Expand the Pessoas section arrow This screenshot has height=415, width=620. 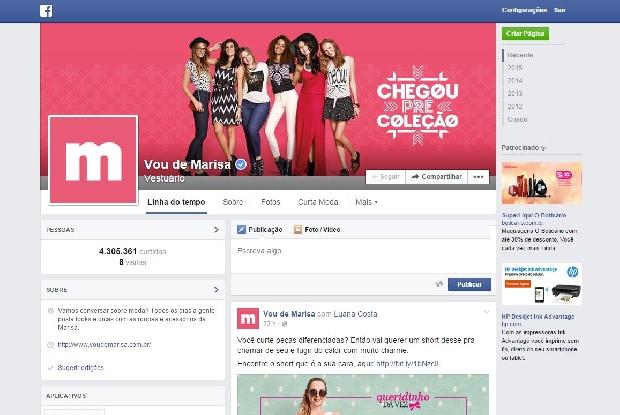click(x=216, y=230)
